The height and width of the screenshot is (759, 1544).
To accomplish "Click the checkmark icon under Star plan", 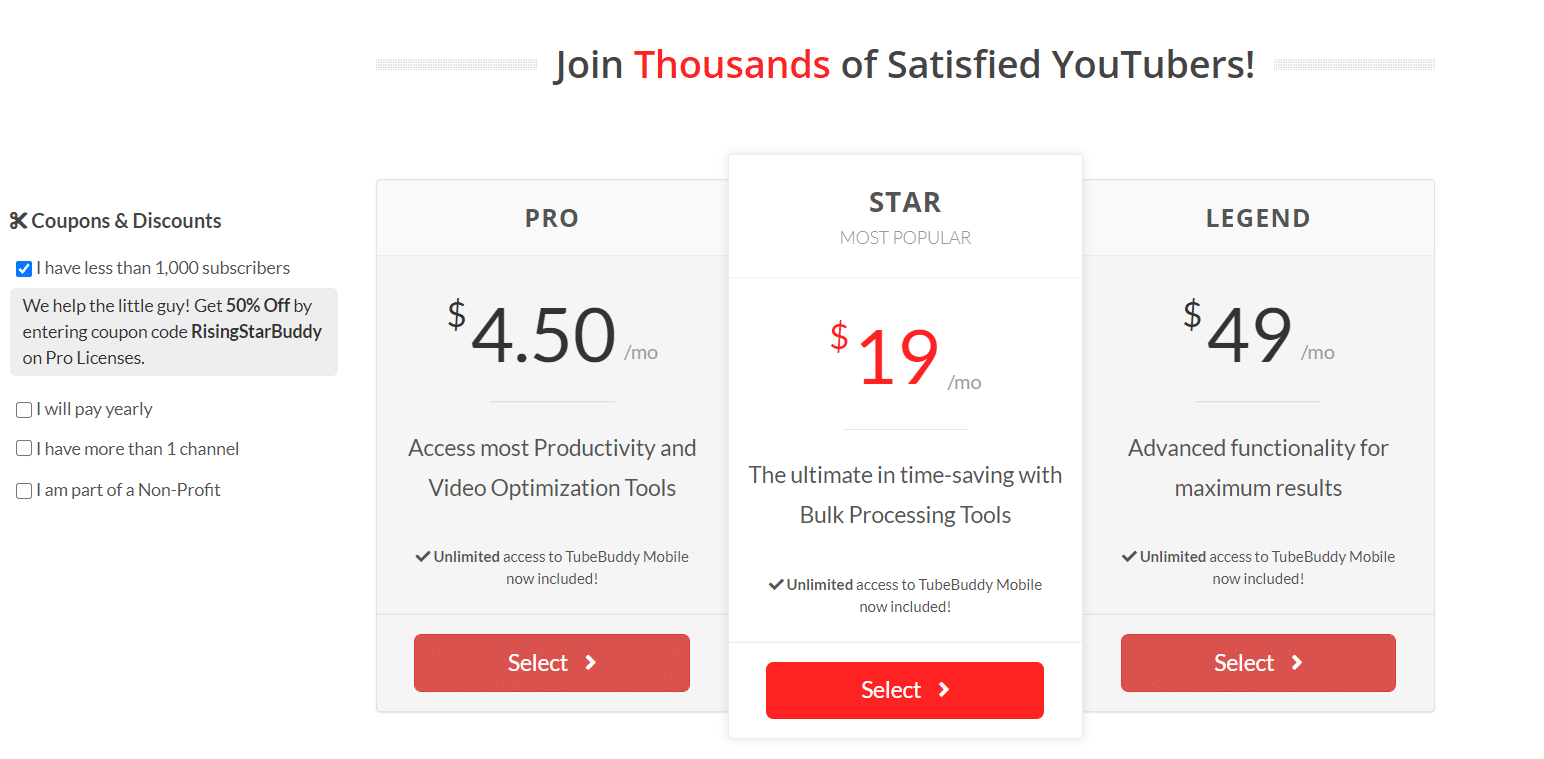I will coord(776,584).
